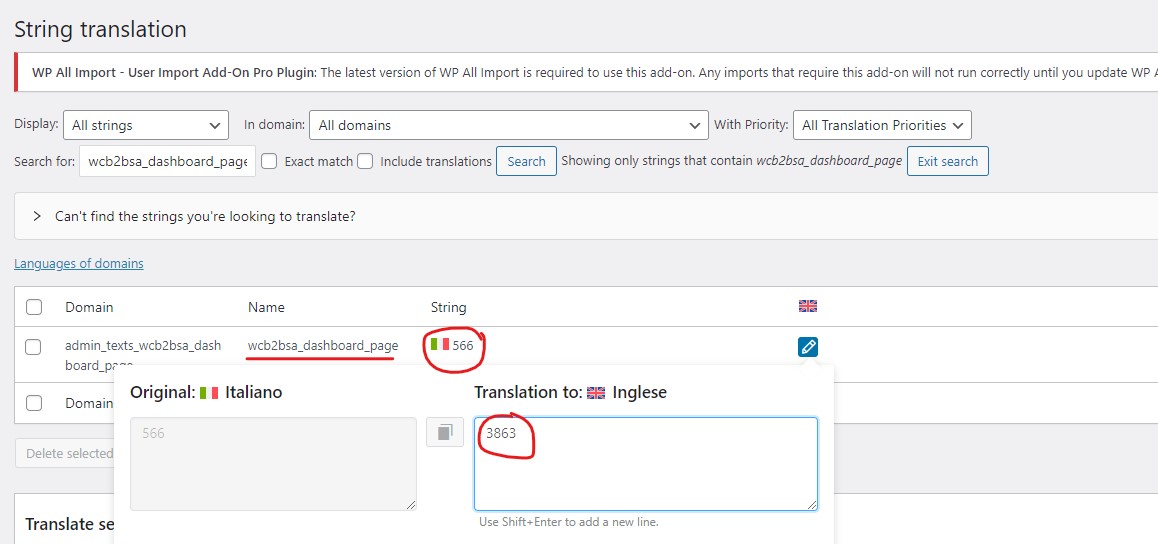This screenshot has width=1158, height=544.
Task: Select the admin_texts_wcb2bsa_dashboard_page row checkbox
Action: click(33, 346)
